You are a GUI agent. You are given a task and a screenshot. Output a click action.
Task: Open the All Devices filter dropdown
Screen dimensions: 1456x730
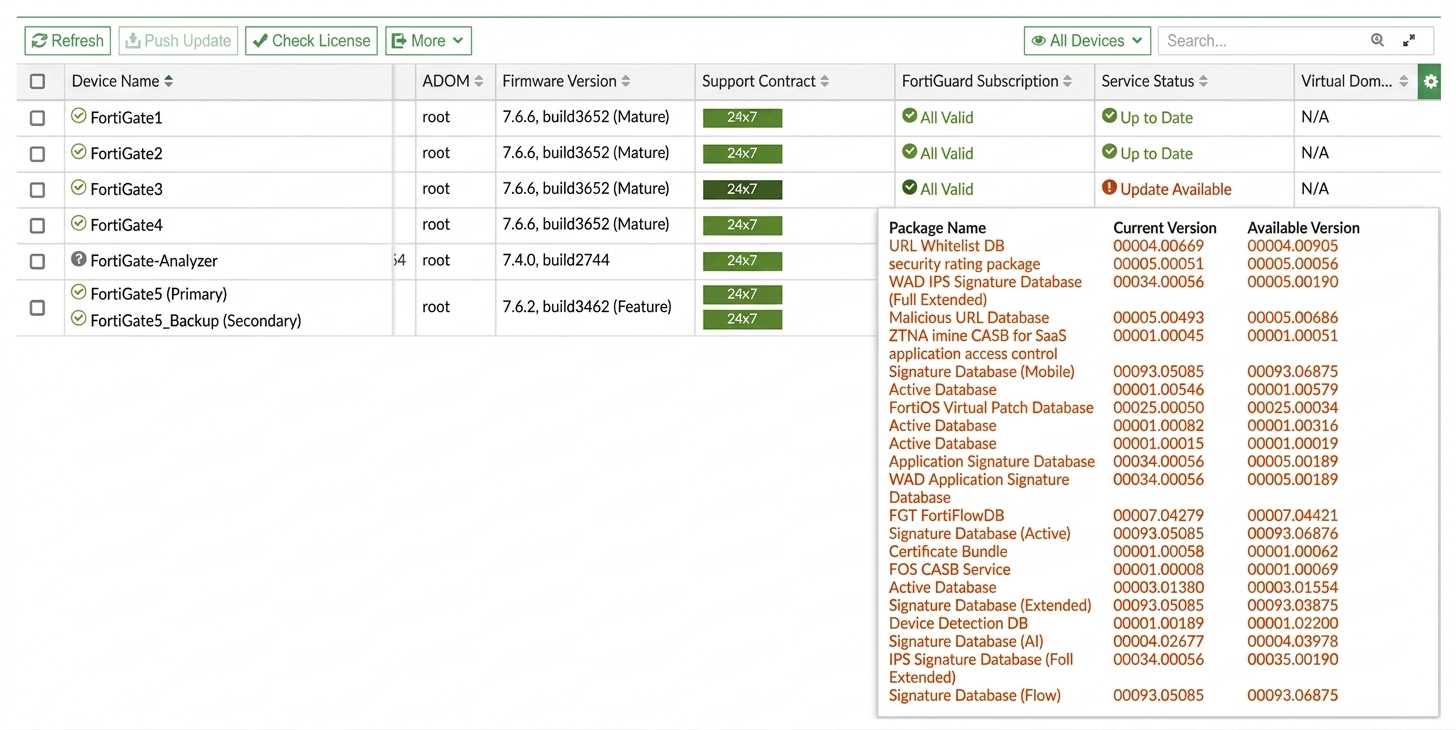coord(1087,41)
